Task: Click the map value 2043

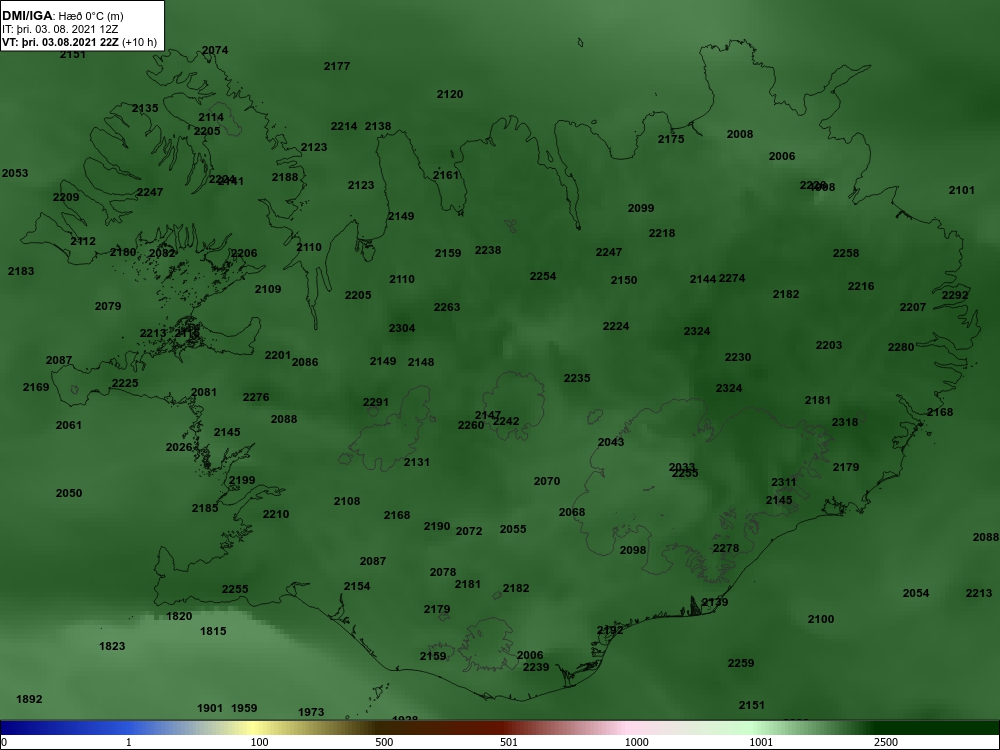Action: pyautogui.click(x=611, y=443)
